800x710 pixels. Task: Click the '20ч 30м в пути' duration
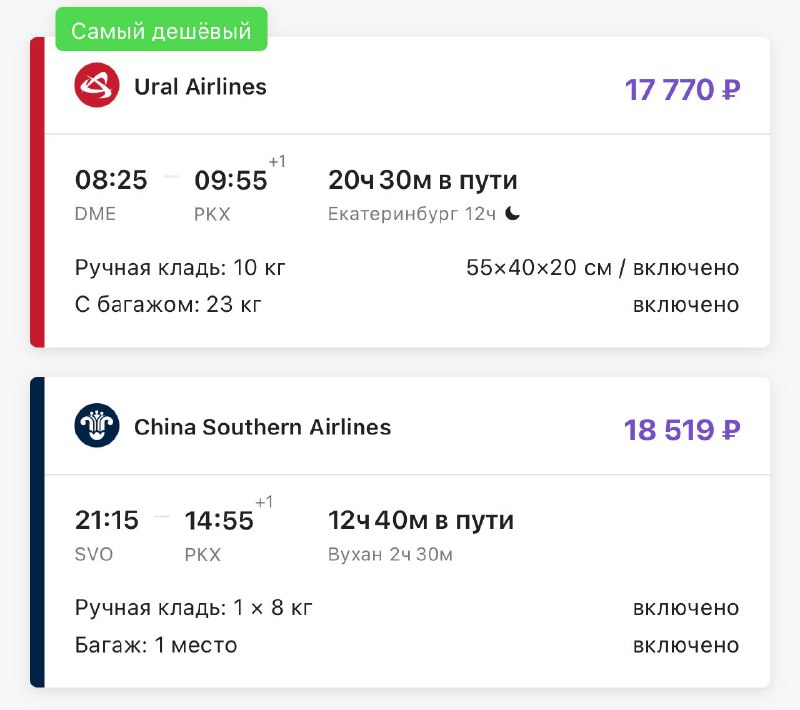423,180
